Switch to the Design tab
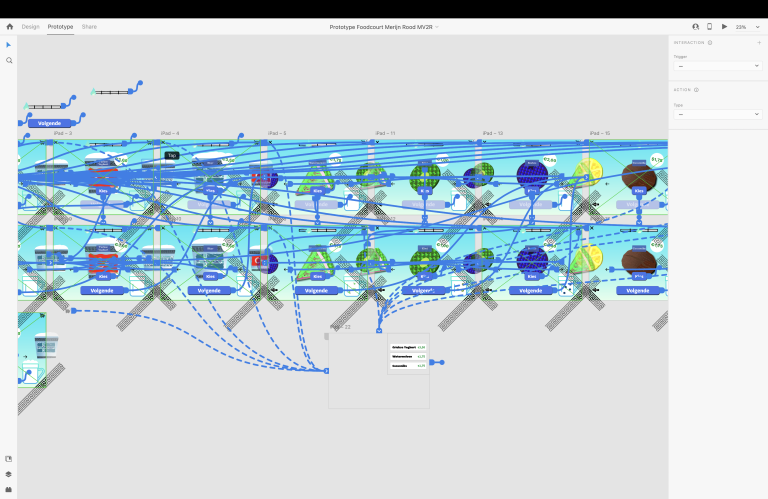The image size is (768, 499). click(31, 27)
